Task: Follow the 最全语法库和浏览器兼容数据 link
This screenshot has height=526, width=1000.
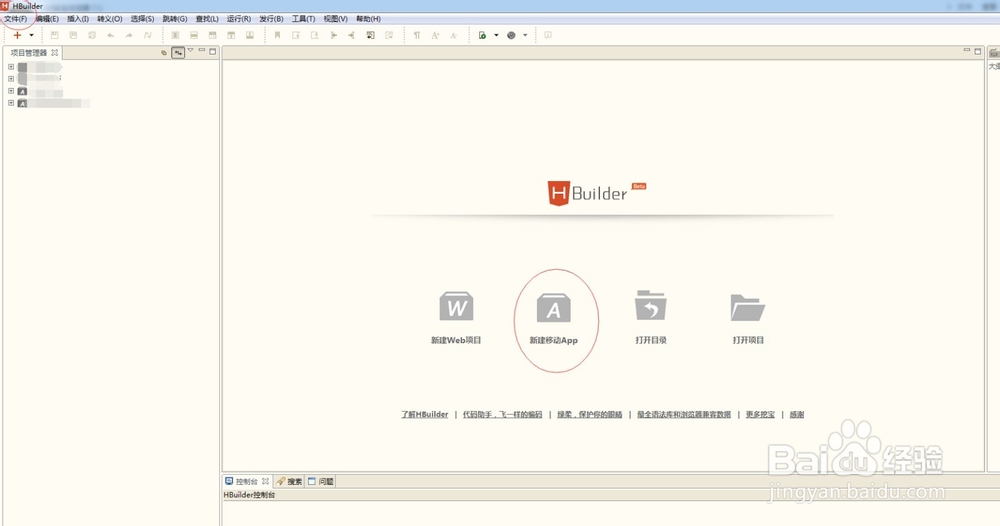Action: point(684,414)
